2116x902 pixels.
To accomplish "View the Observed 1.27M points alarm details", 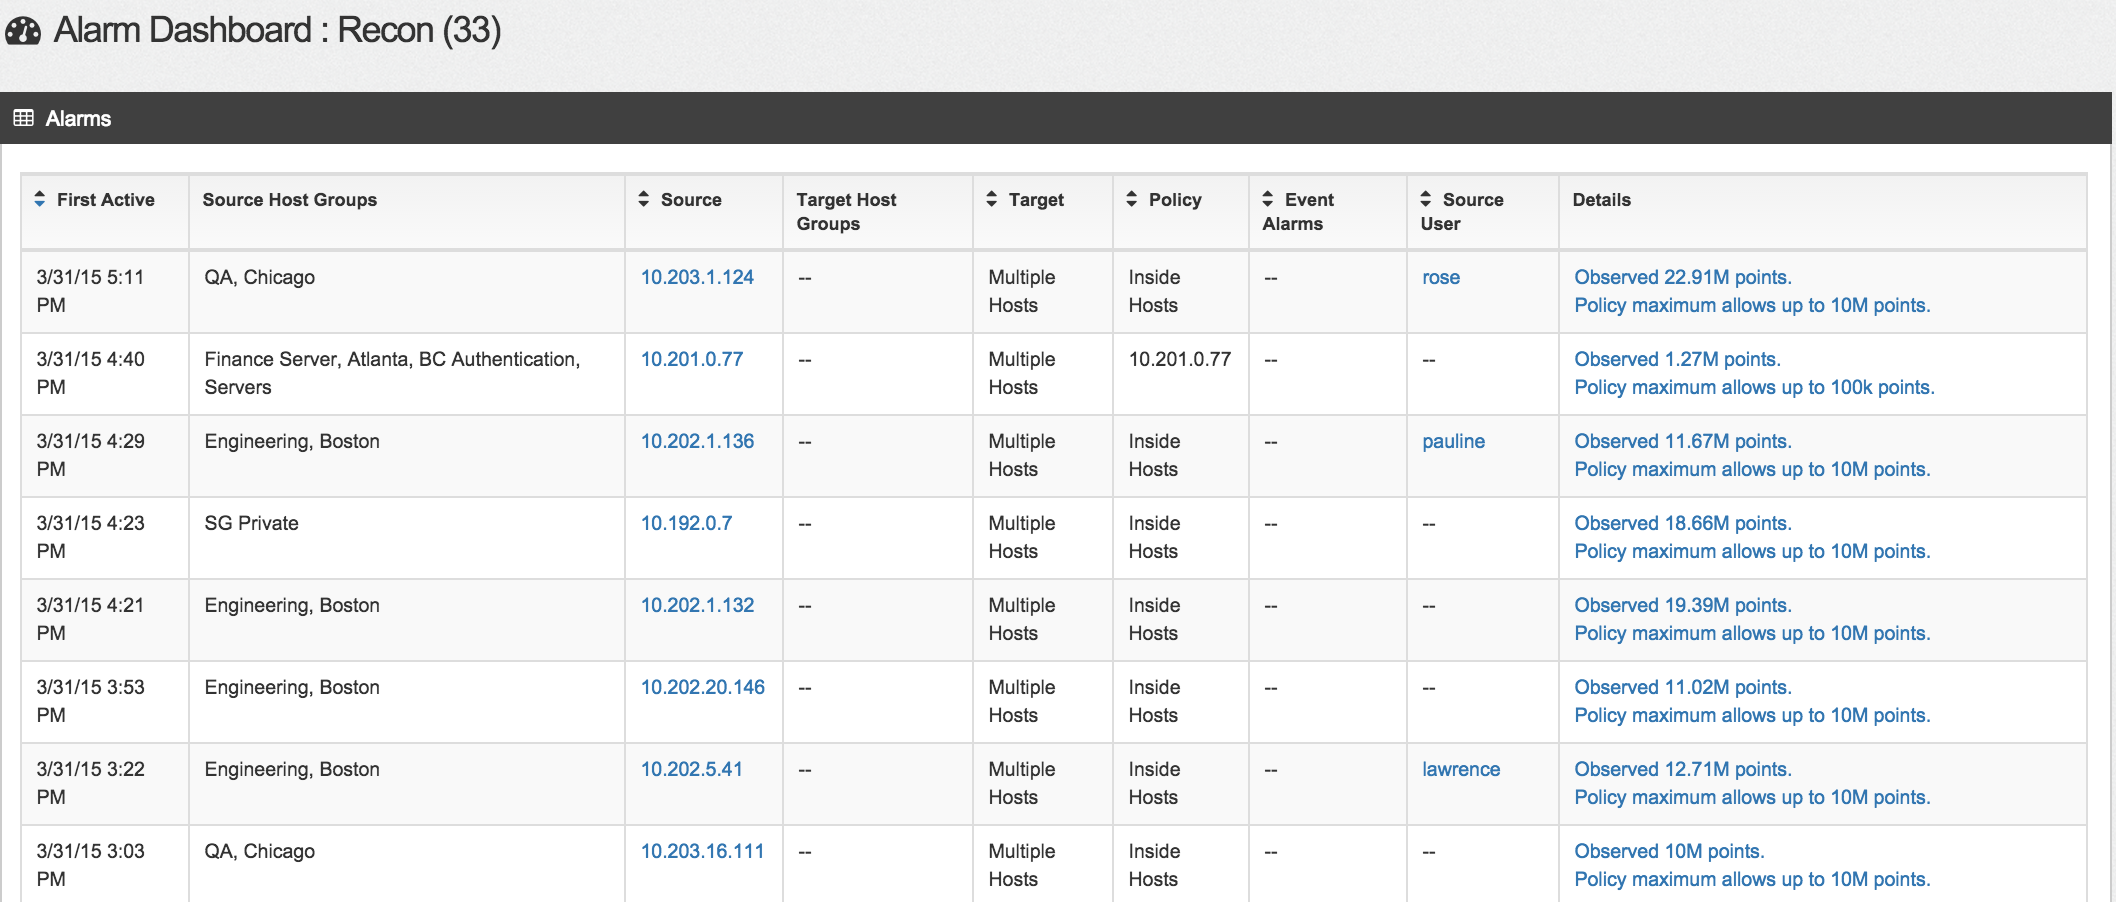I will pos(1677,359).
